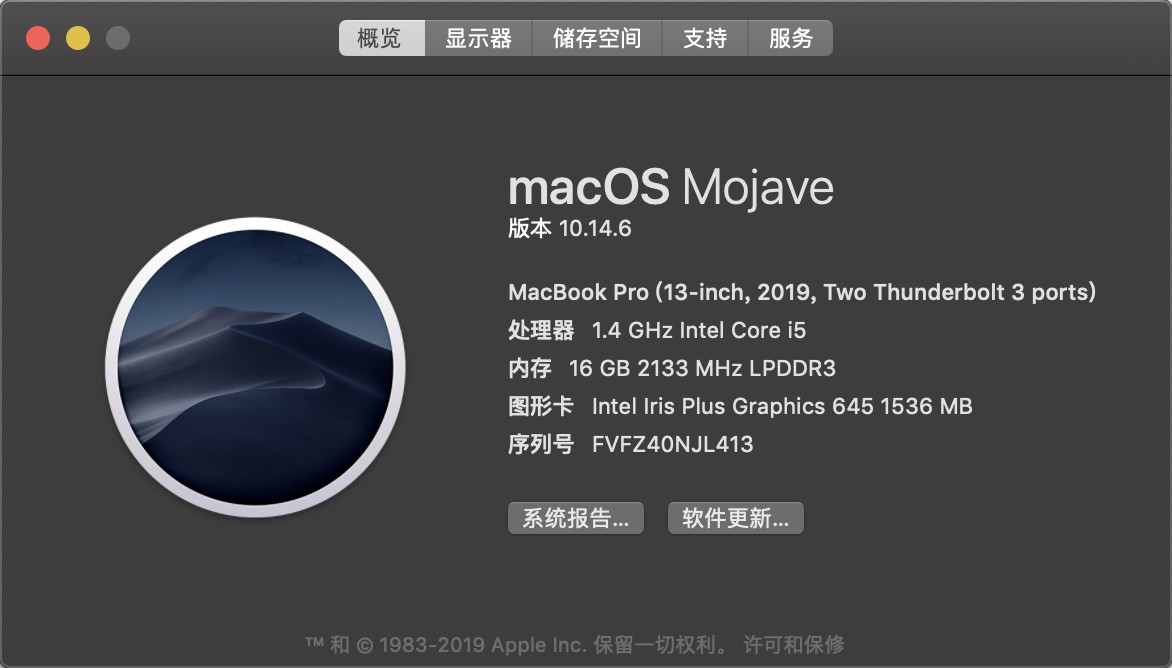This screenshot has width=1172, height=668.
Task: Go to the 支持 tab
Action: 705,38
